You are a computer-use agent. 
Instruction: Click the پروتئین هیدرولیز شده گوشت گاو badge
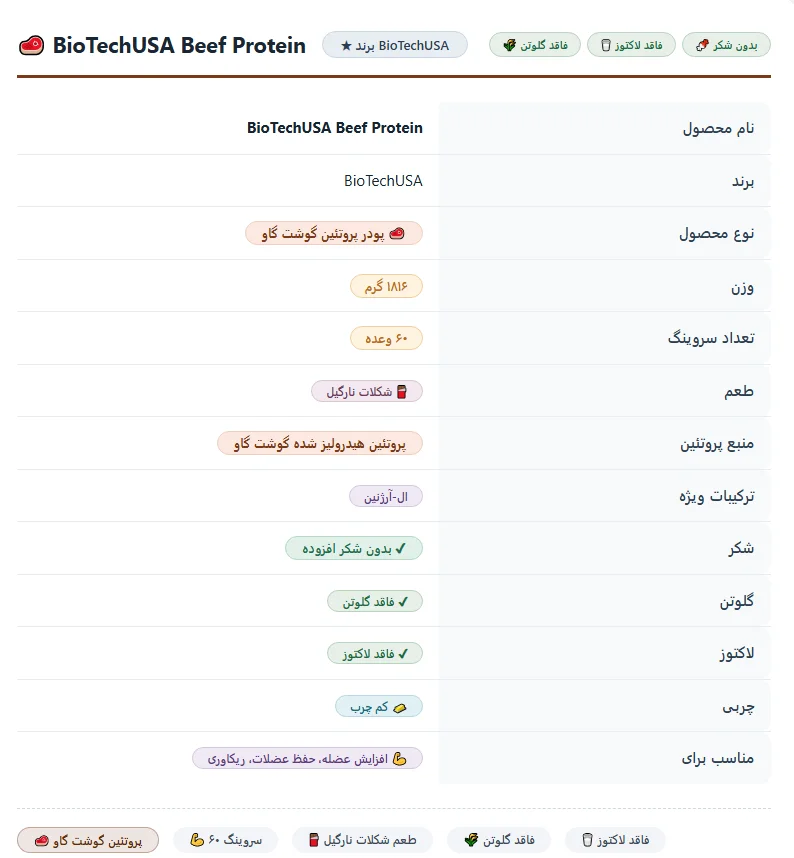(320, 444)
